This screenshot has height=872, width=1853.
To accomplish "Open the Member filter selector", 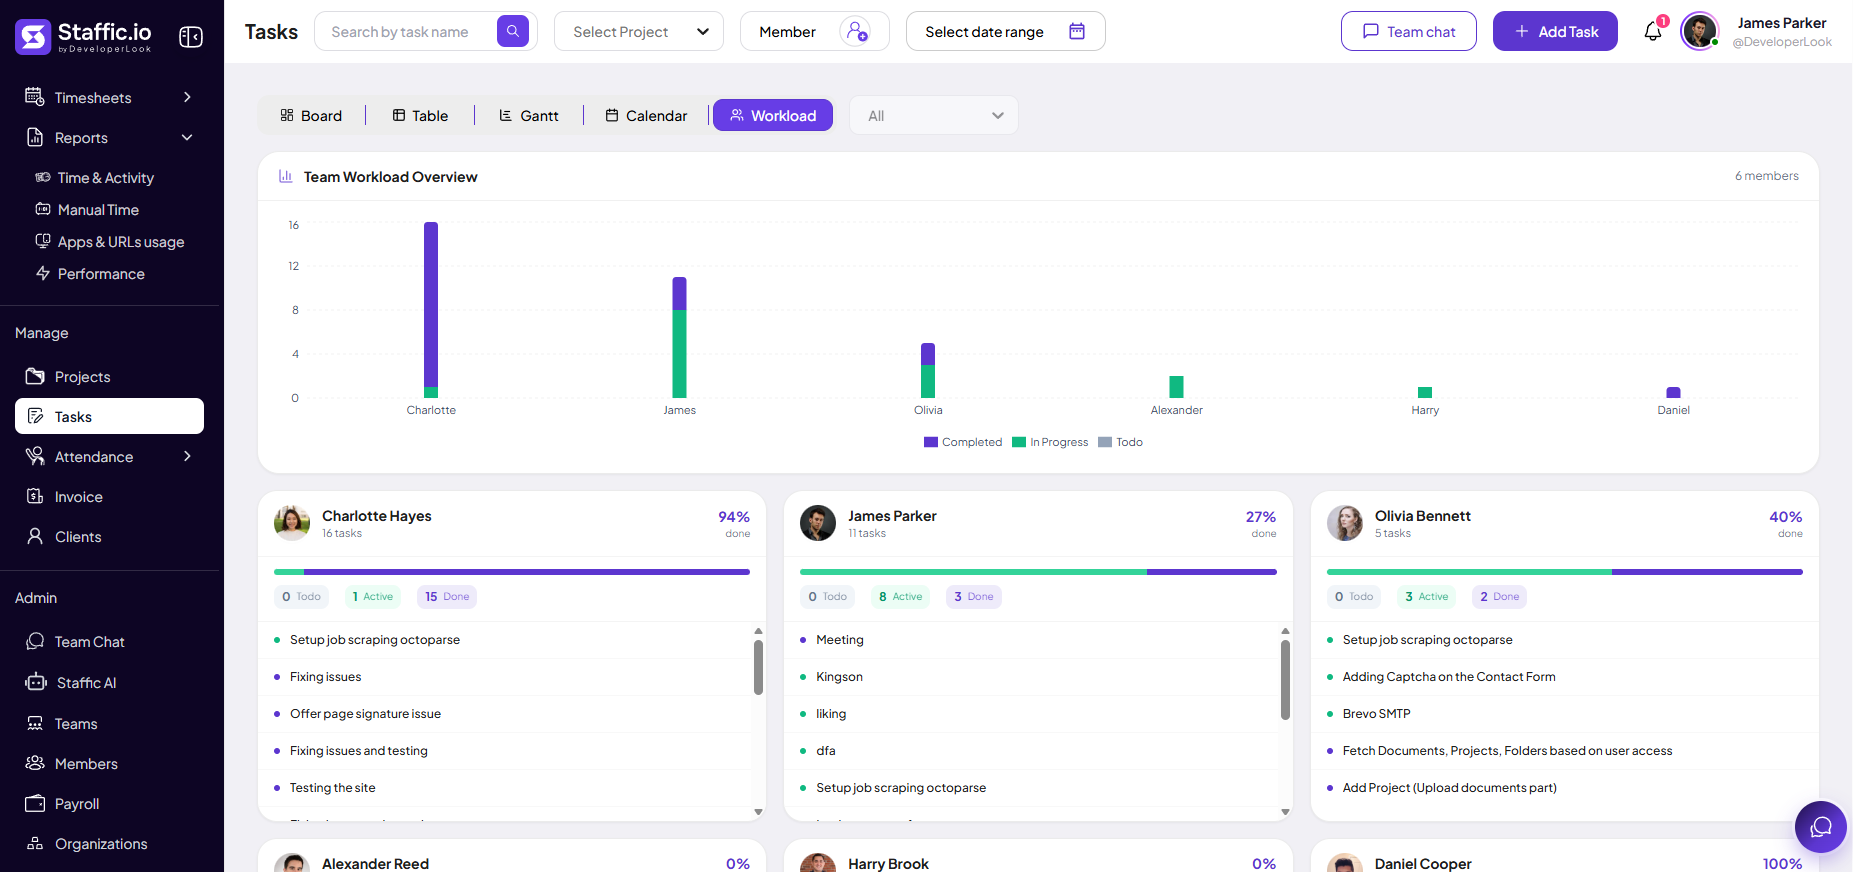I will [814, 31].
